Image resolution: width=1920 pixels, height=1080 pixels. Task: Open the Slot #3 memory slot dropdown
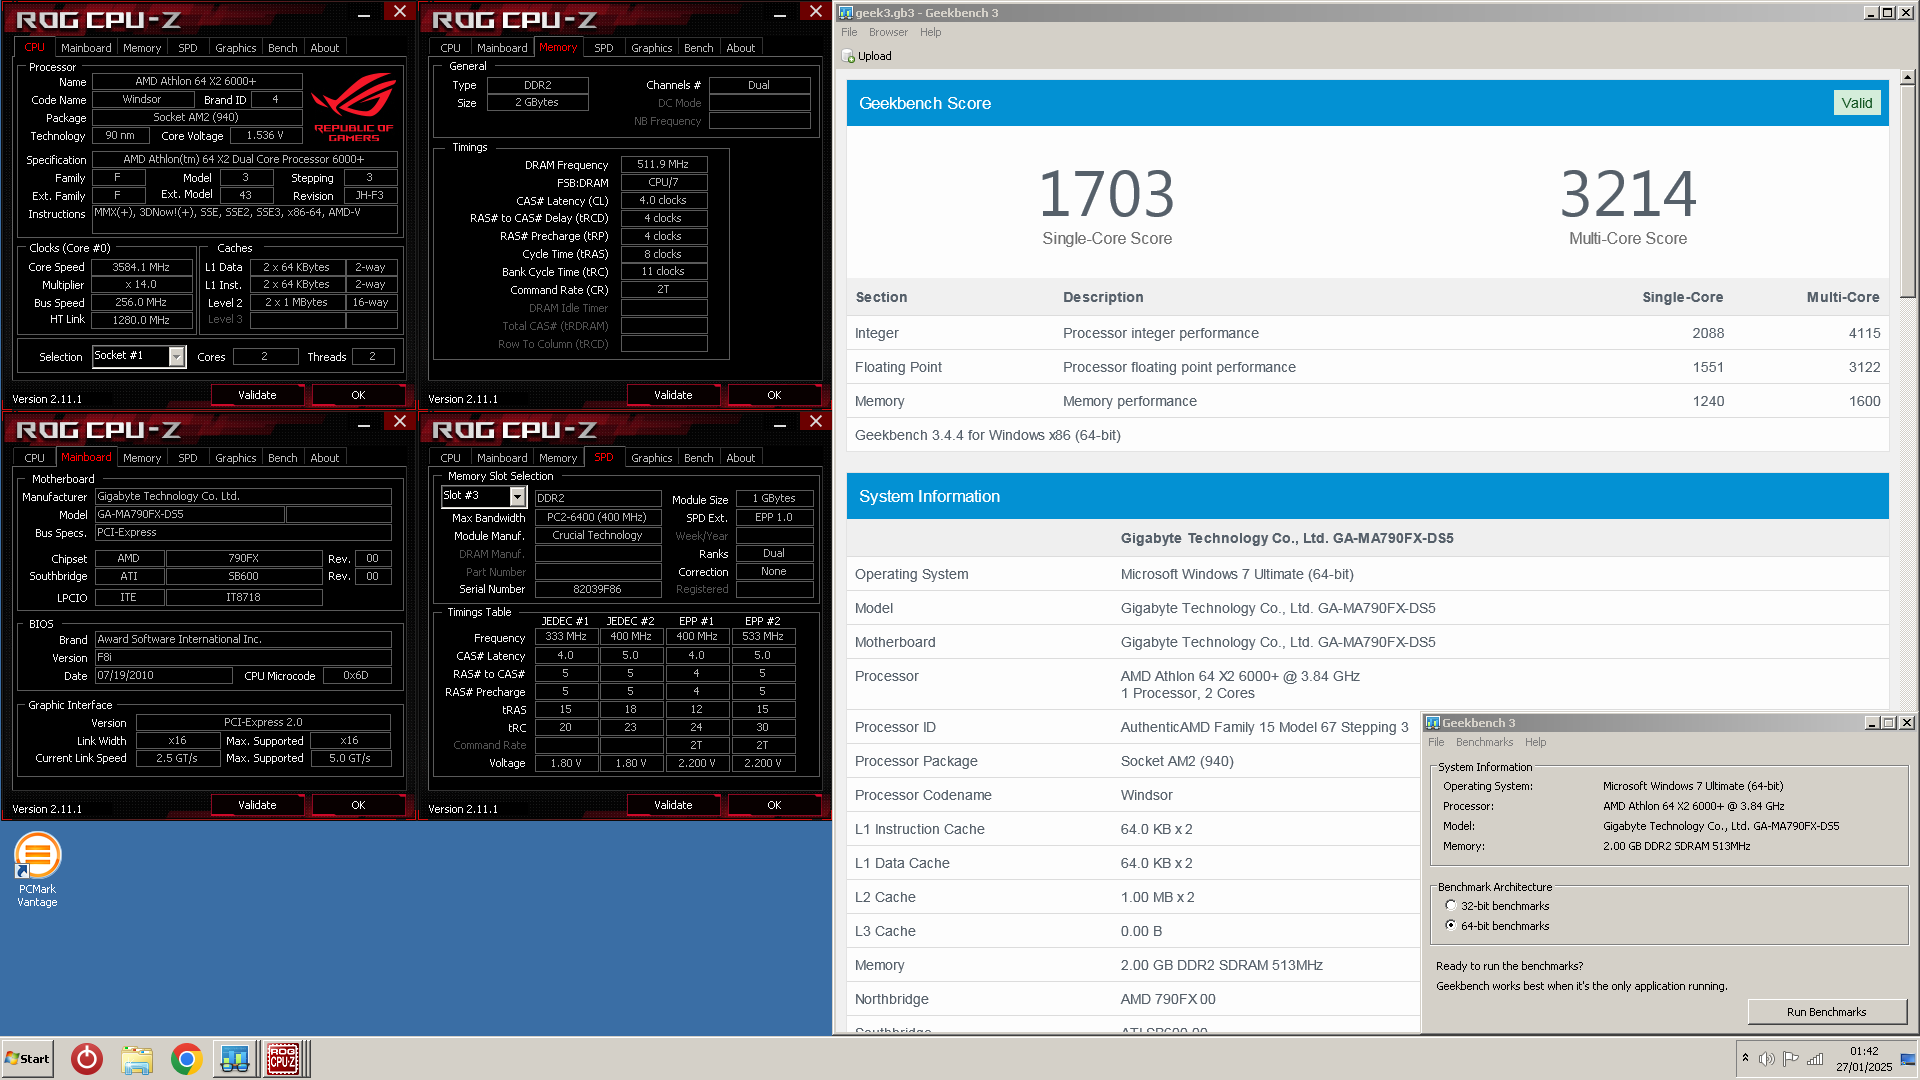(x=517, y=497)
